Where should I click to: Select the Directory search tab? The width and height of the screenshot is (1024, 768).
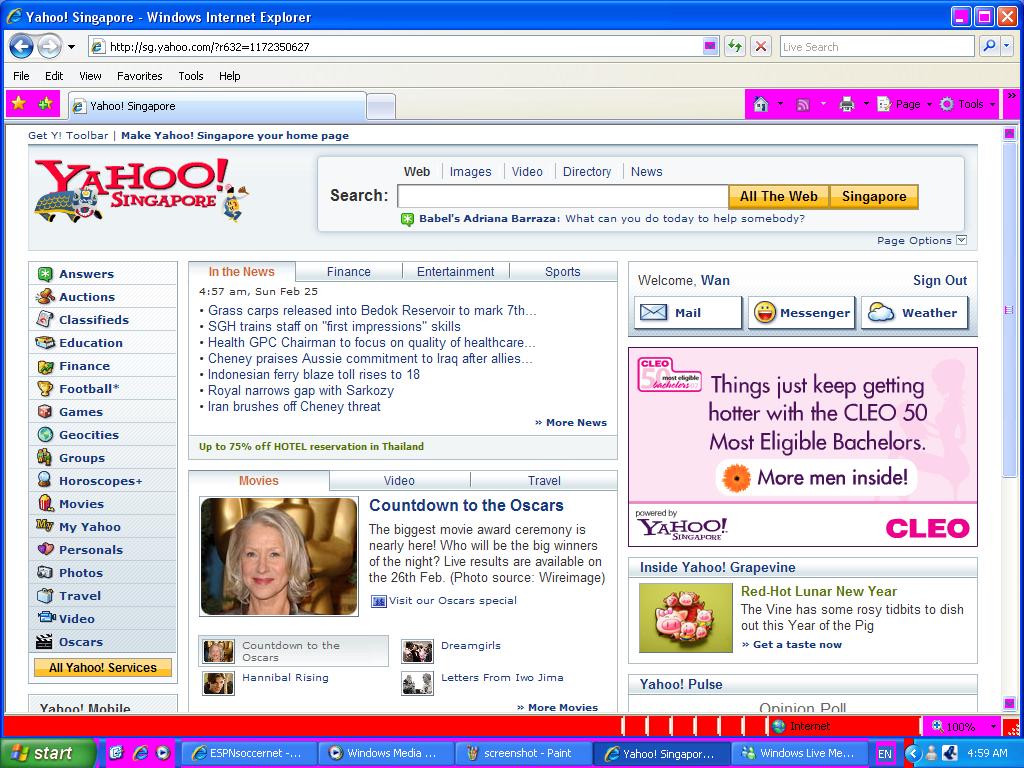[586, 172]
